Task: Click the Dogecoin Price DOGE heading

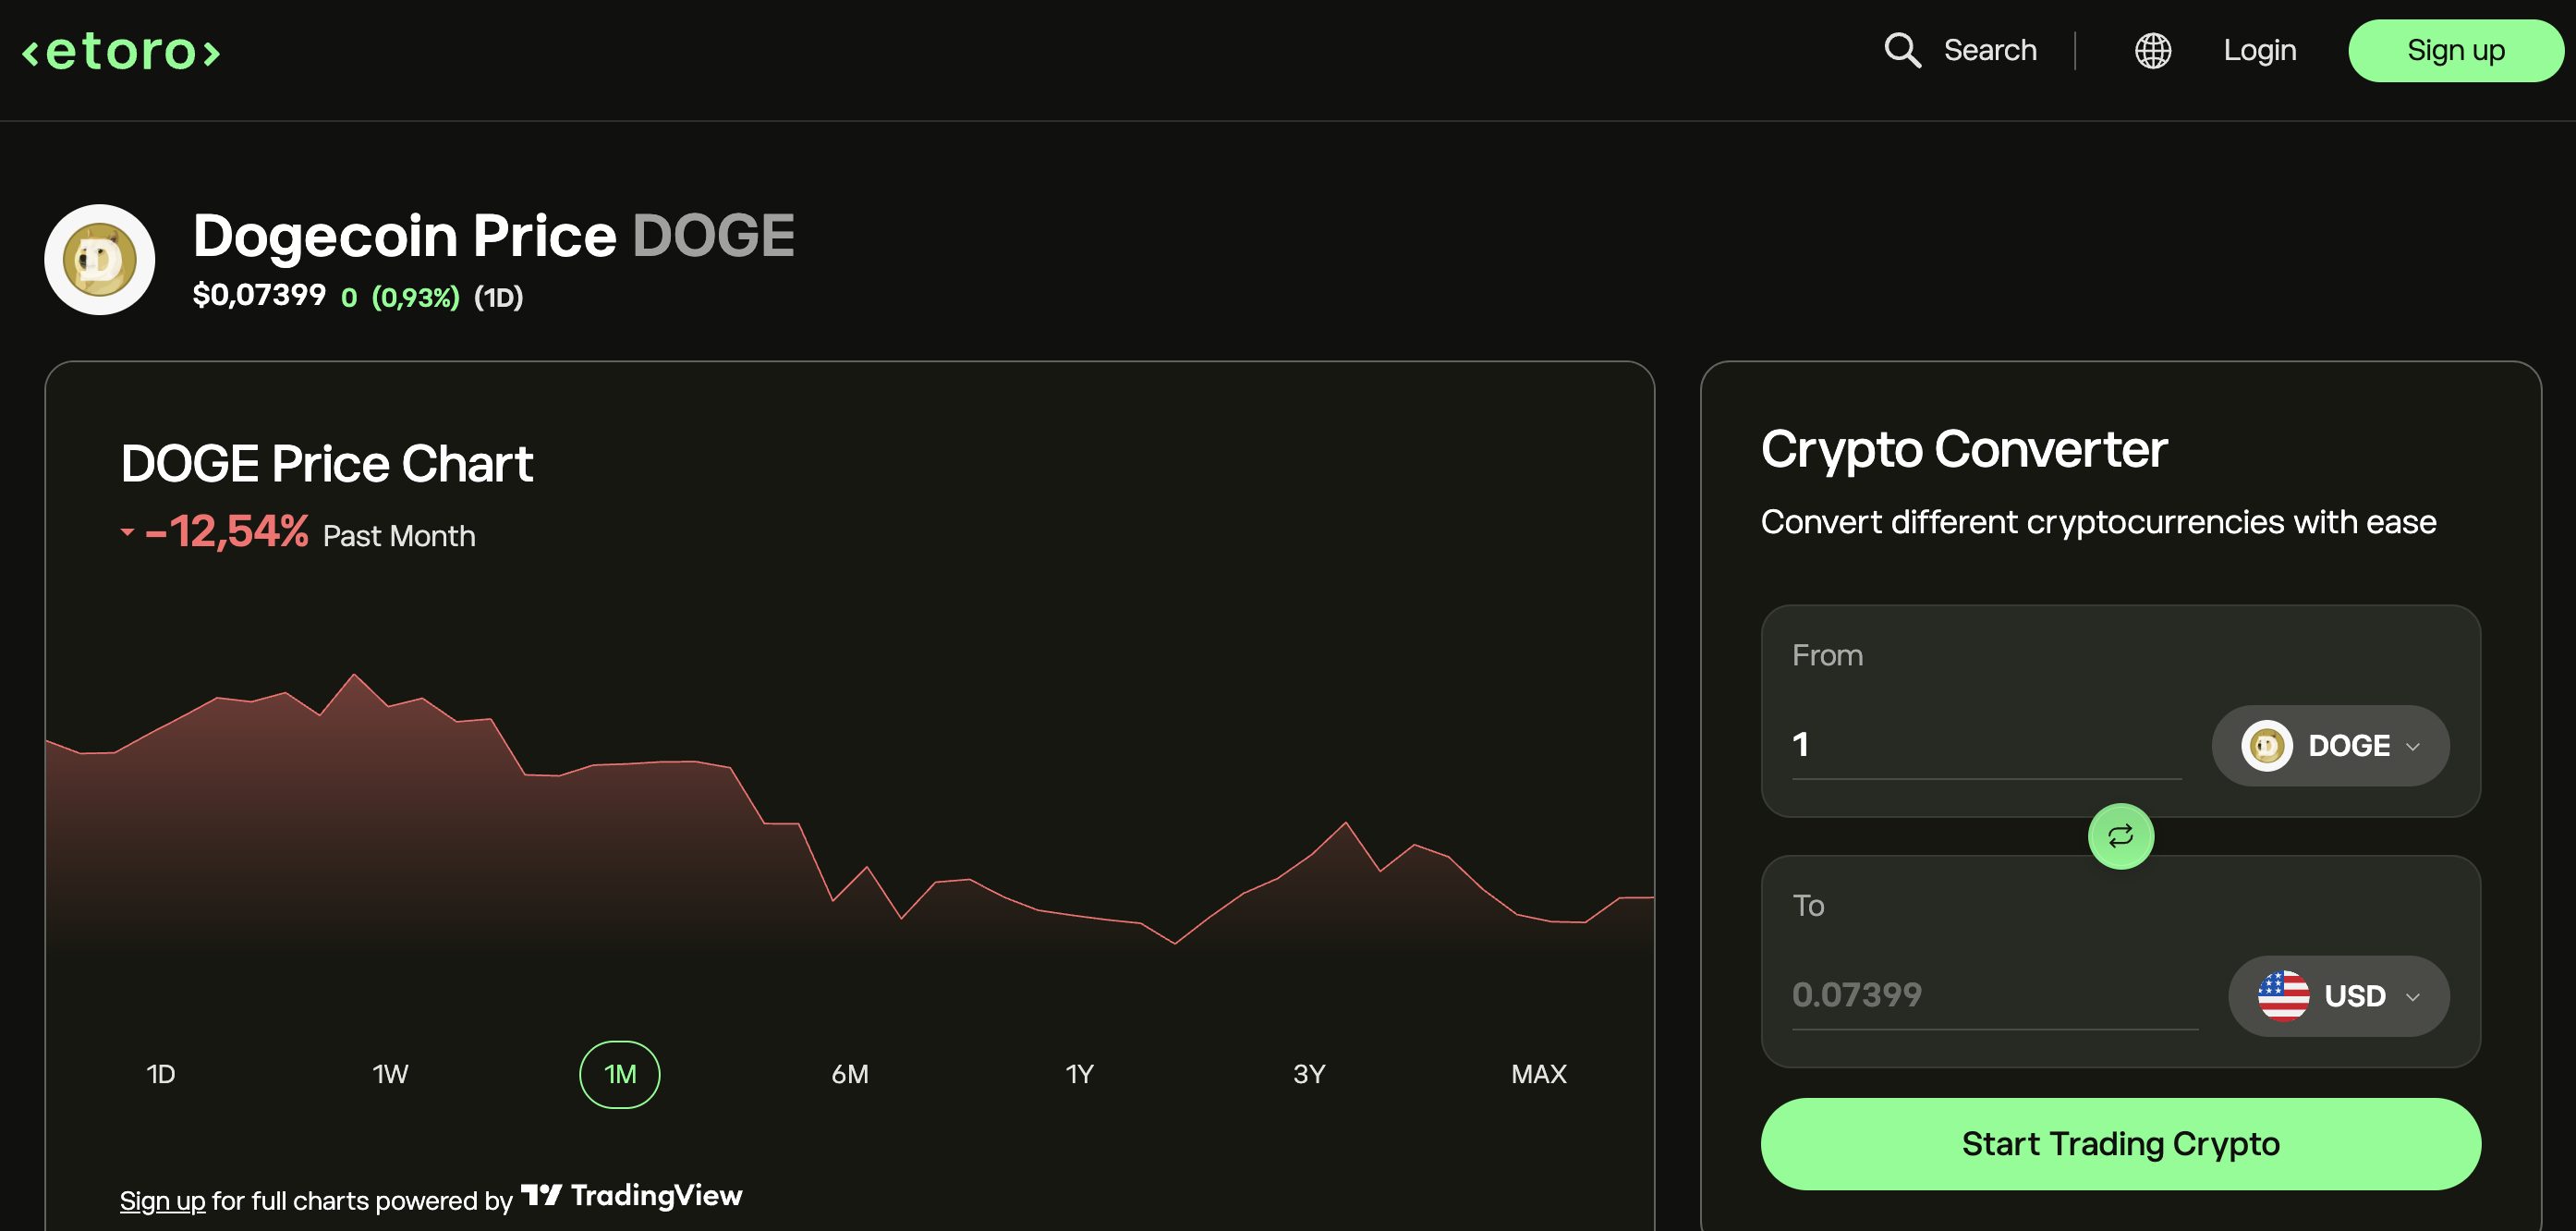Action: [493, 236]
